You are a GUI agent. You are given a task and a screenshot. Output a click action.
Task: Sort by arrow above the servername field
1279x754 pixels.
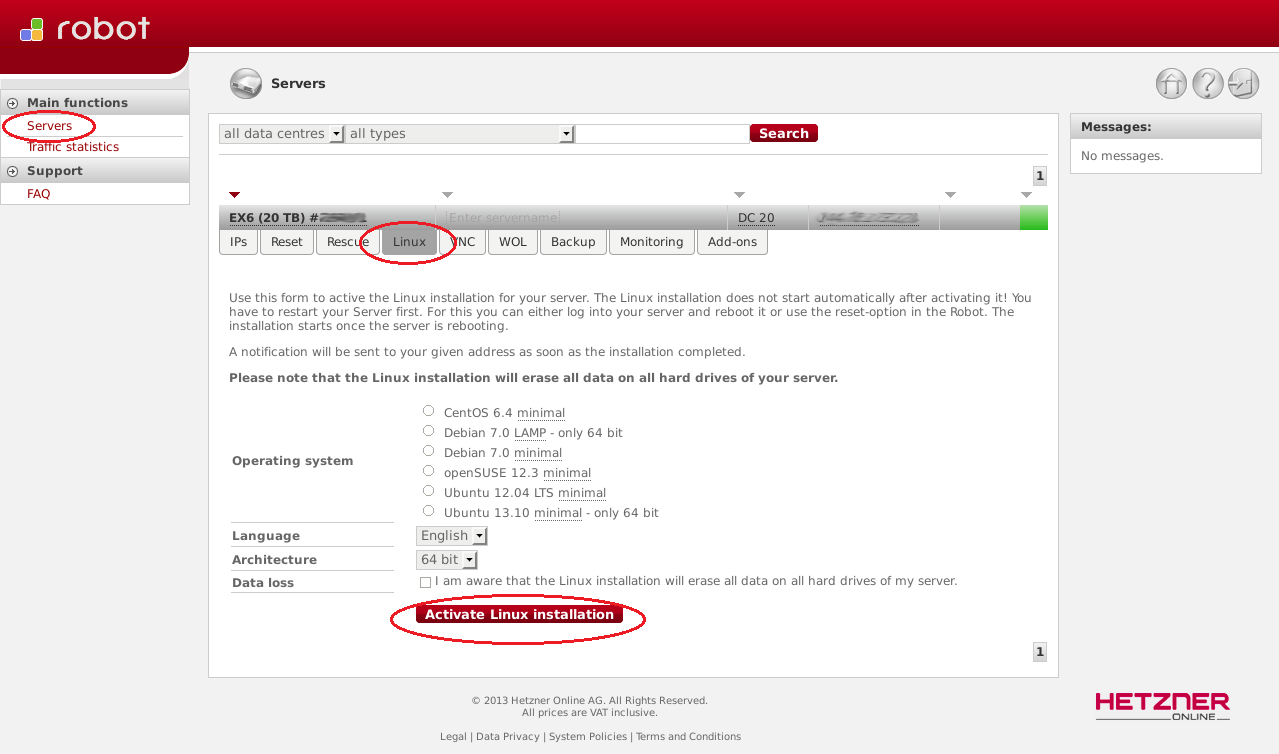[x=448, y=194]
